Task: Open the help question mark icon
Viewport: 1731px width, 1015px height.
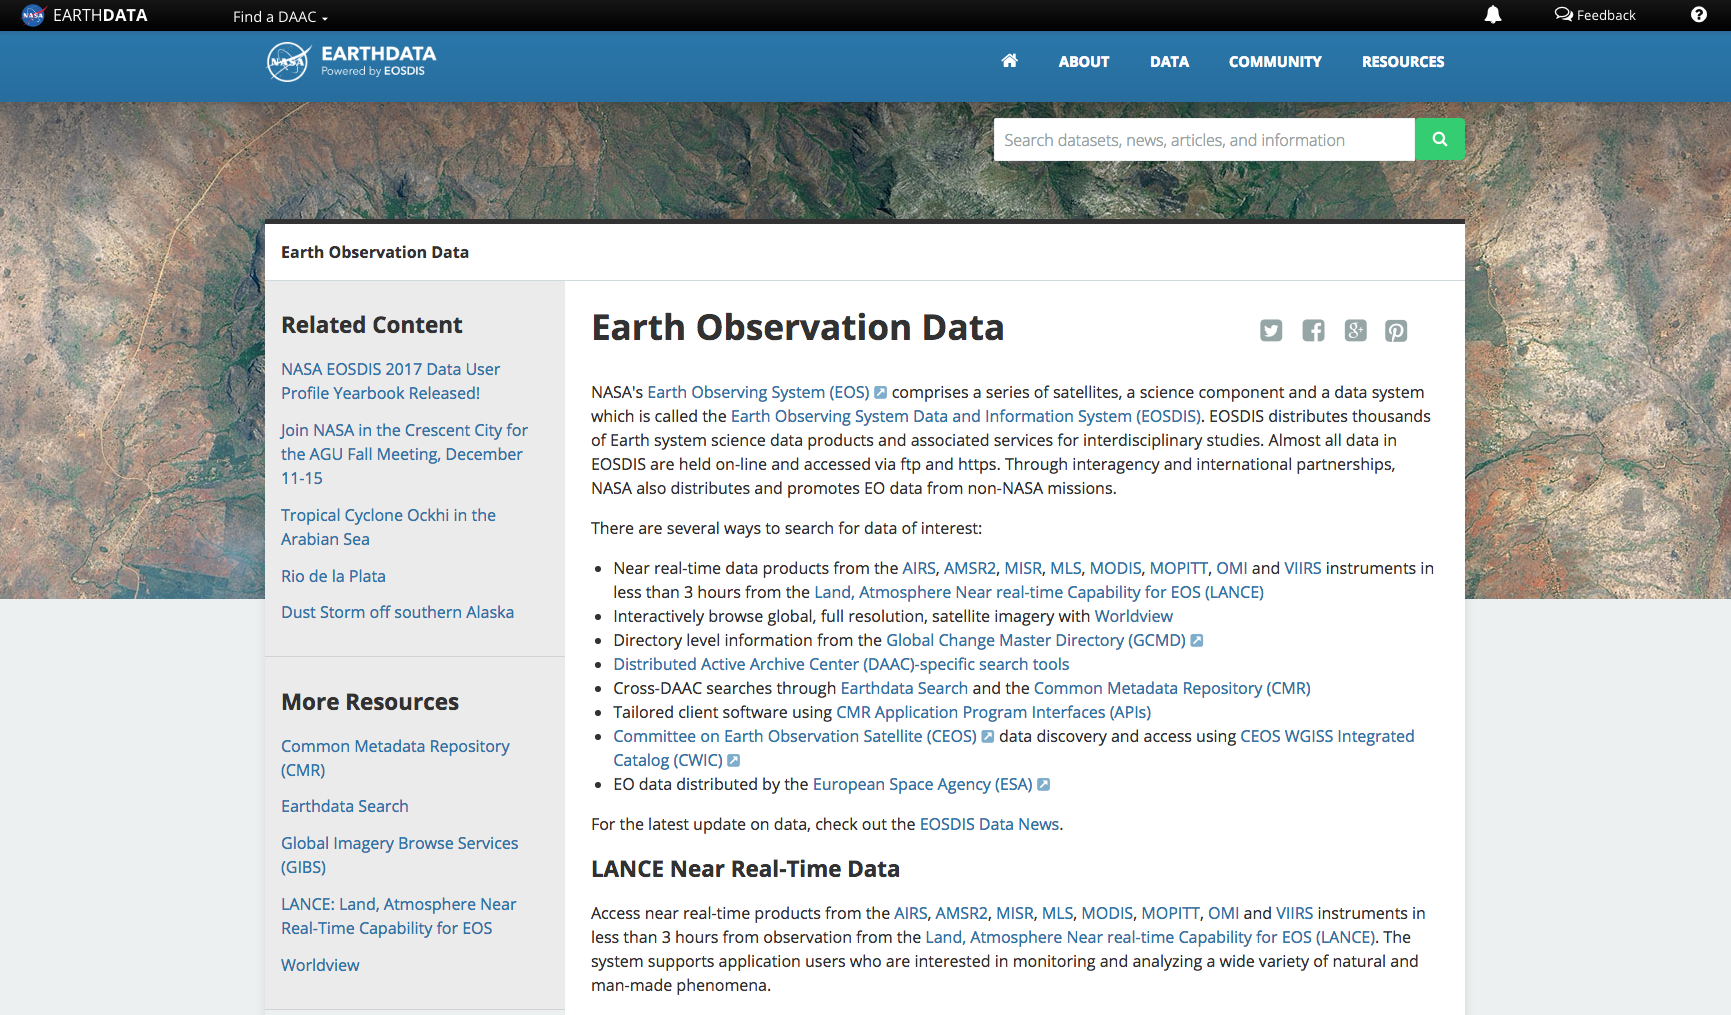Action: pos(1699,15)
